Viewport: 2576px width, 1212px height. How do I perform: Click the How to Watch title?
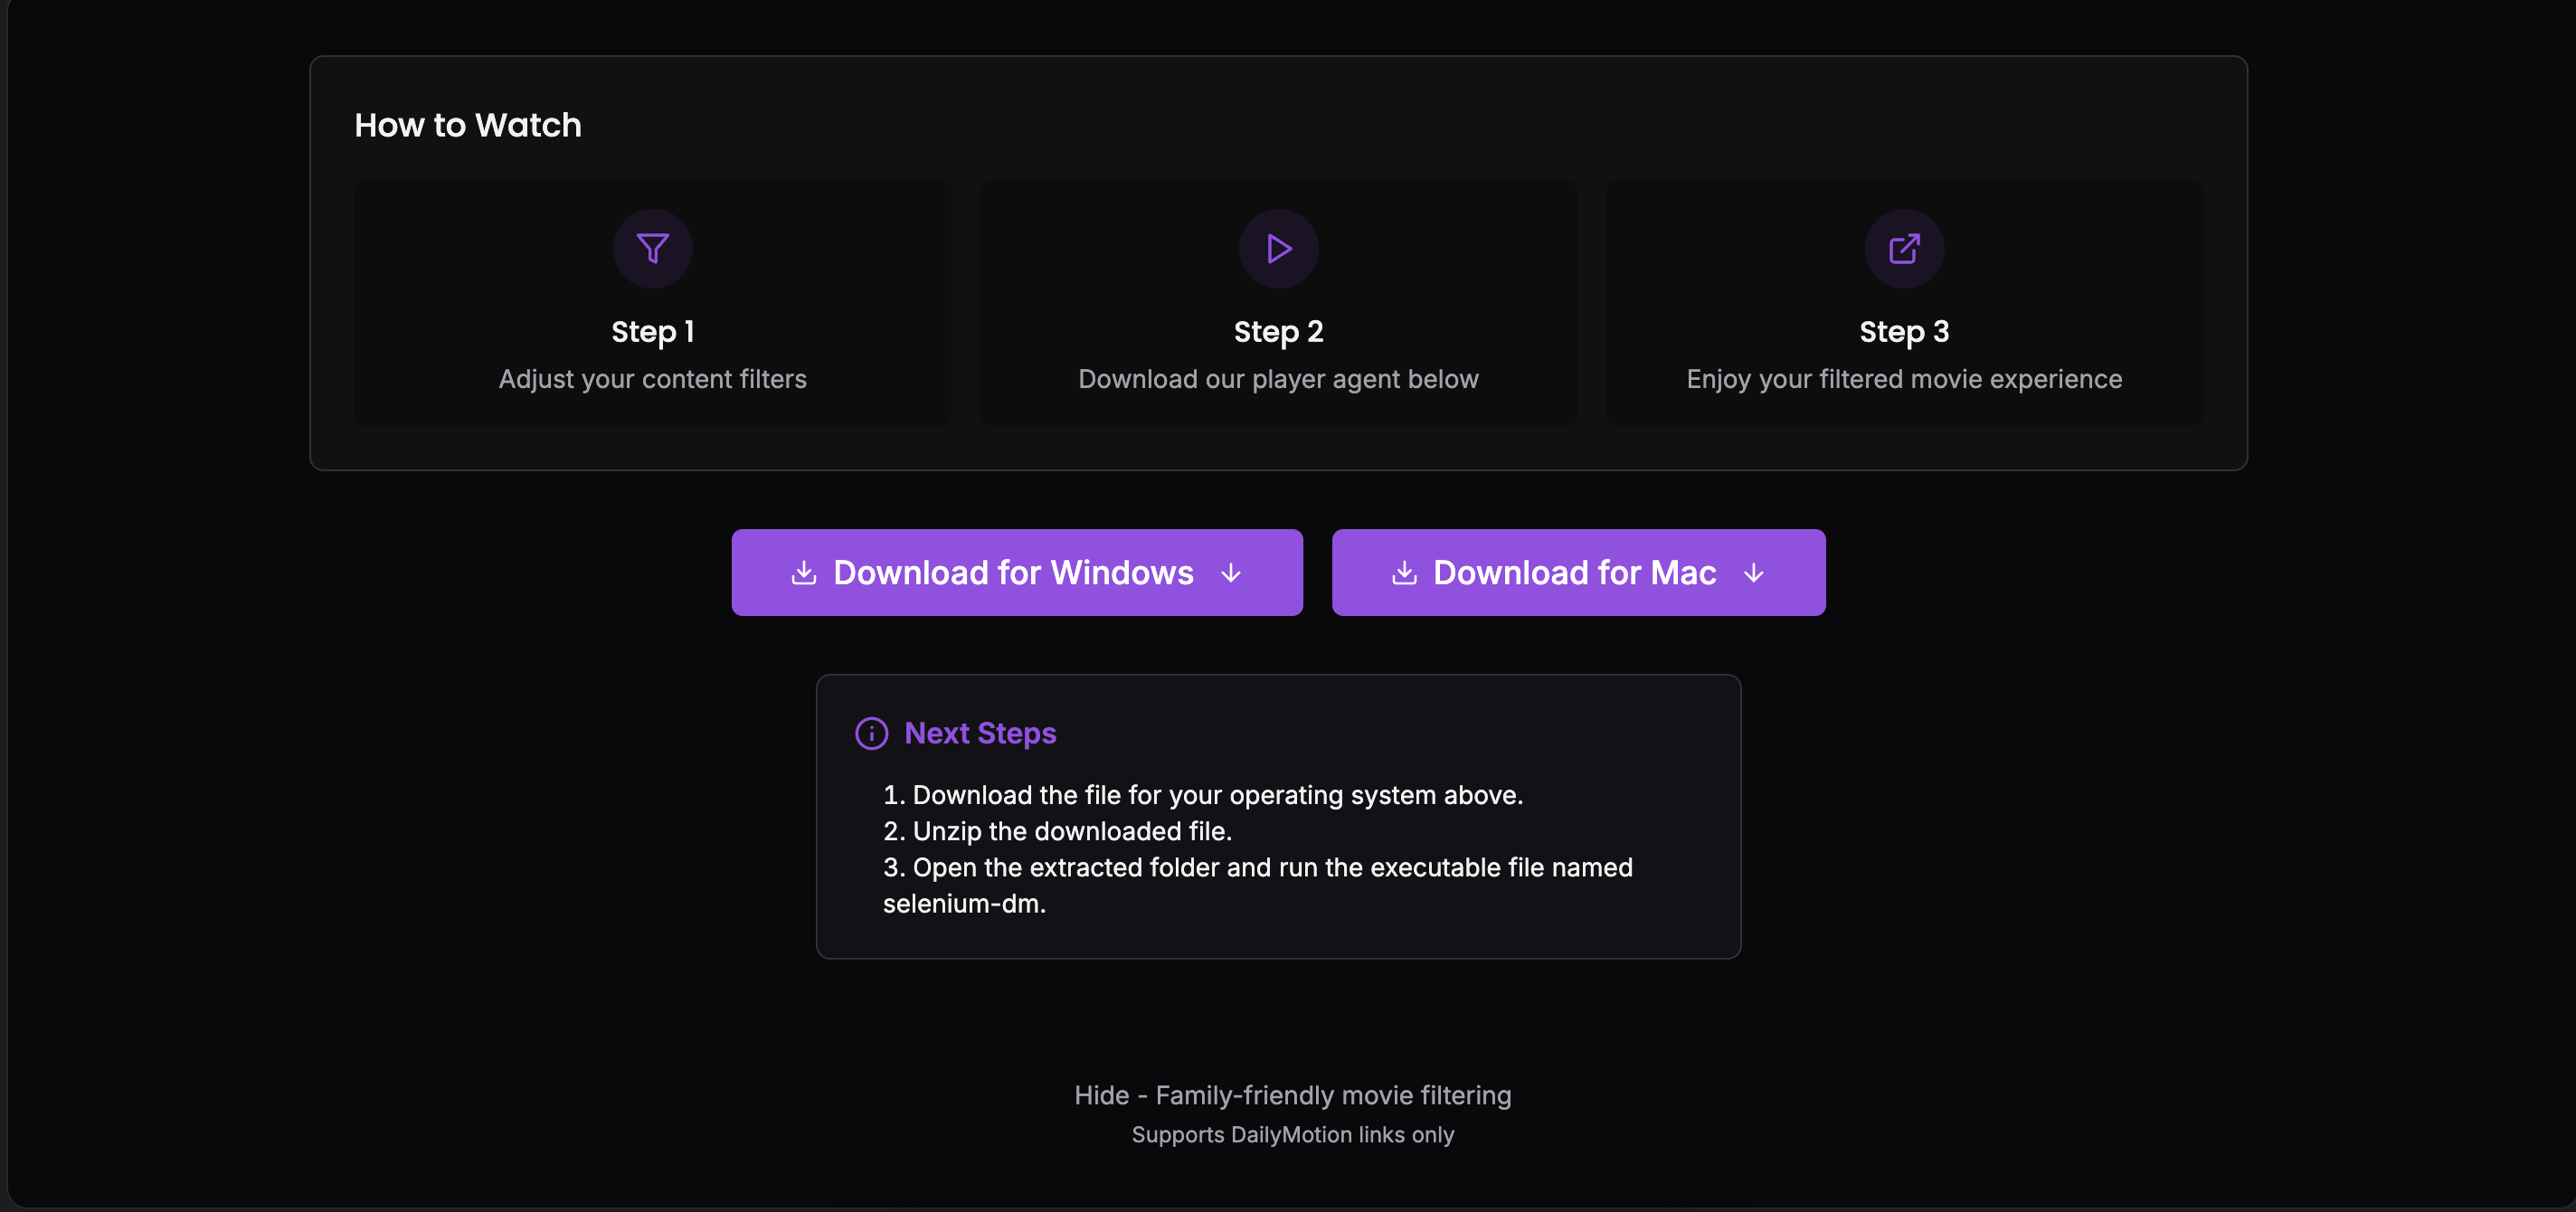467,125
